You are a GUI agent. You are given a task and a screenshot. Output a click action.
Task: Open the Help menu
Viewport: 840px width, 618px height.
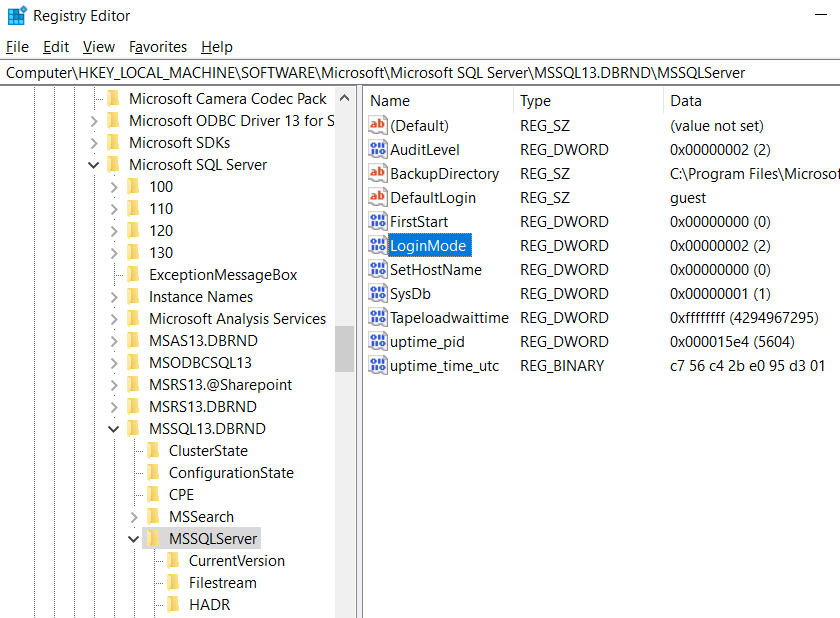pos(217,47)
